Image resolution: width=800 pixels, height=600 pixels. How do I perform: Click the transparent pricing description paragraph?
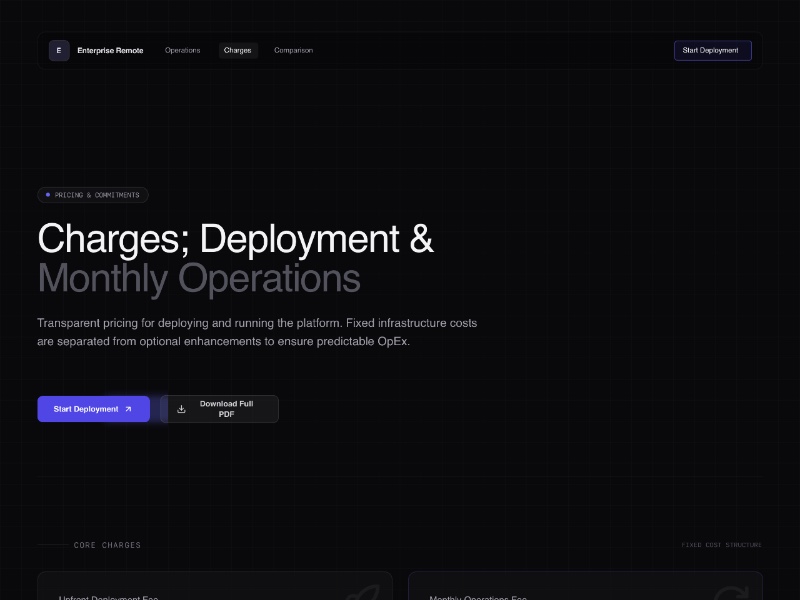pos(257,332)
